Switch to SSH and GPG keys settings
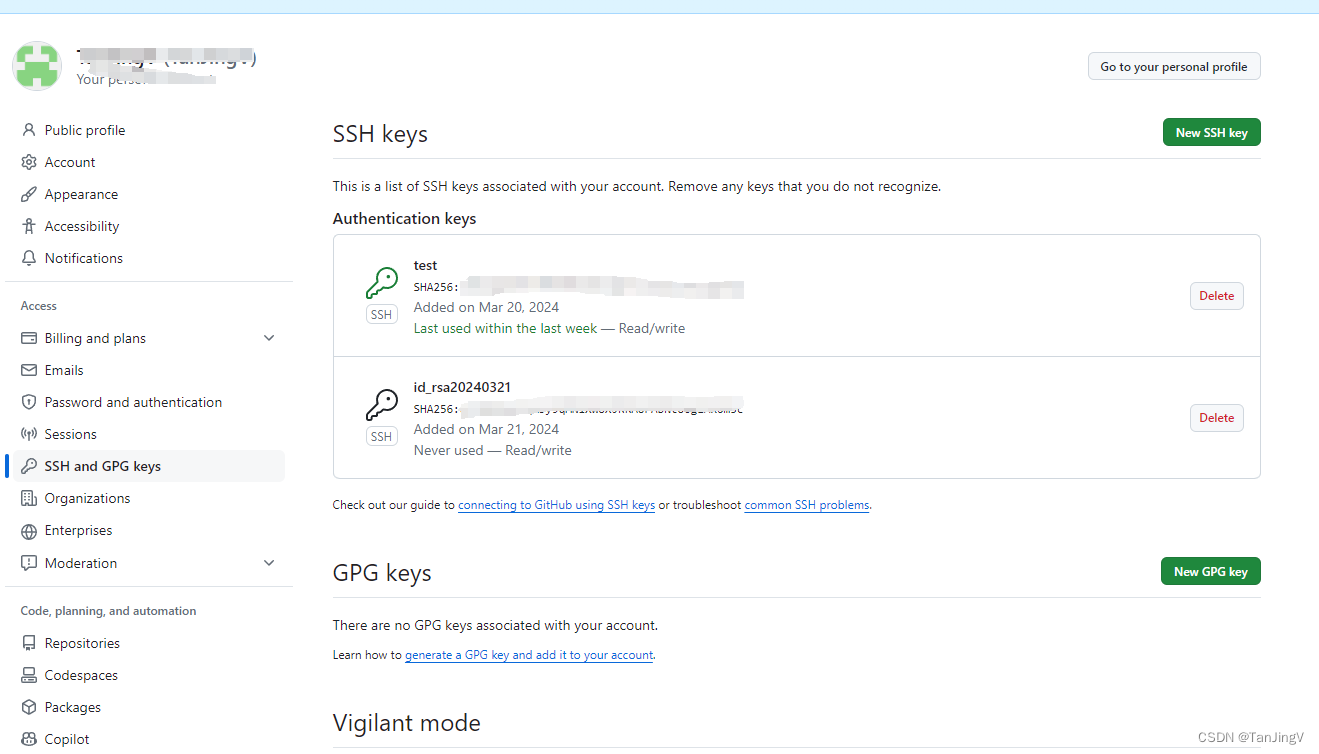1319x754 pixels. 103,466
